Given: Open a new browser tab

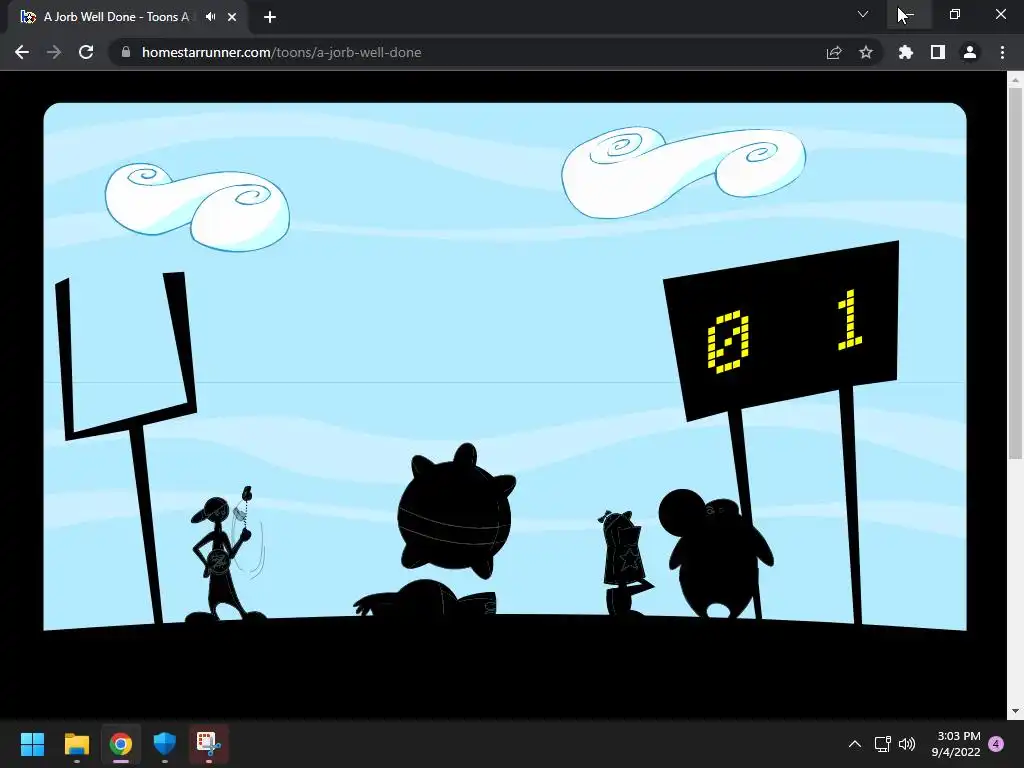Looking at the screenshot, I should [x=270, y=17].
